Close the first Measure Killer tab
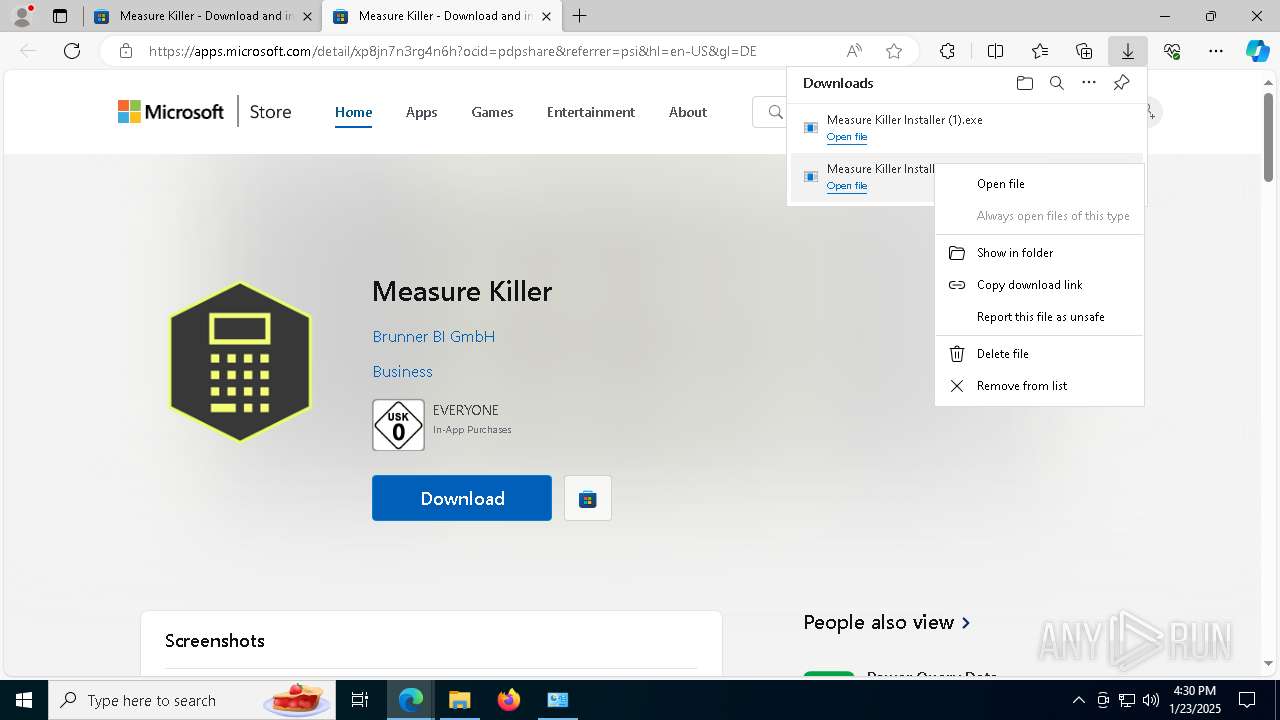Image resolution: width=1280 pixels, height=720 pixels. [x=307, y=16]
